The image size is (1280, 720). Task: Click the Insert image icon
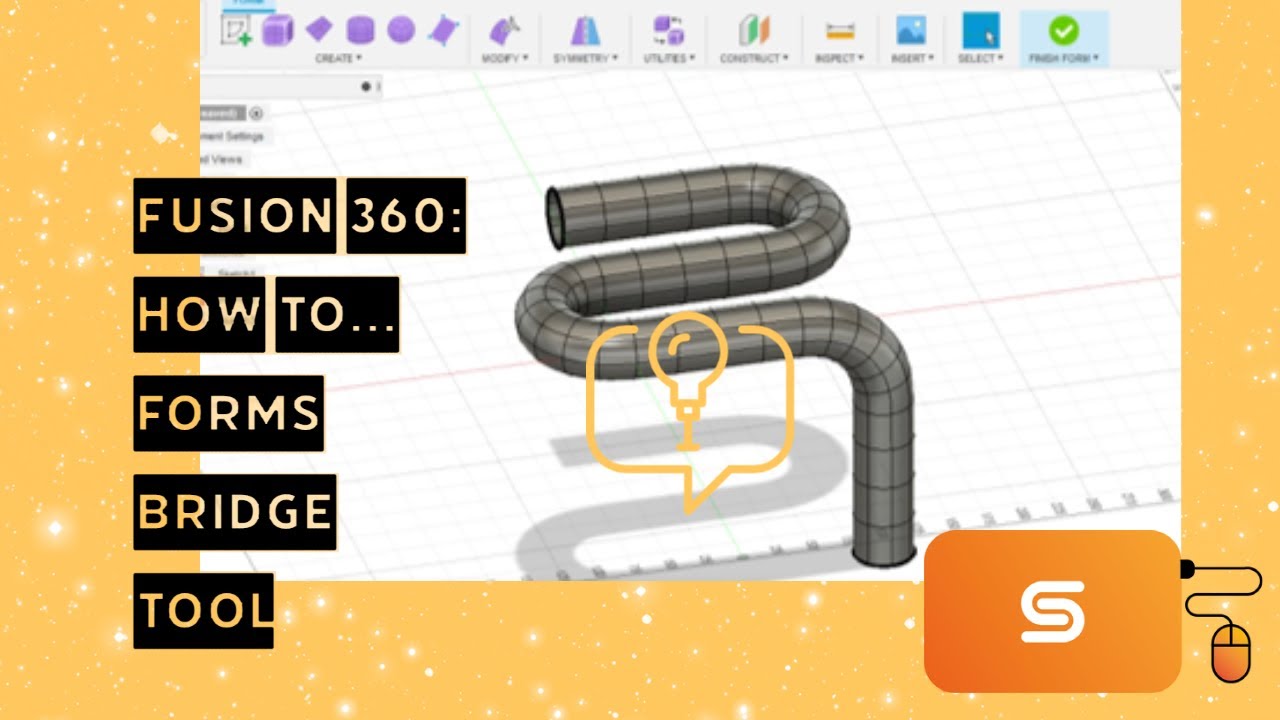point(911,30)
